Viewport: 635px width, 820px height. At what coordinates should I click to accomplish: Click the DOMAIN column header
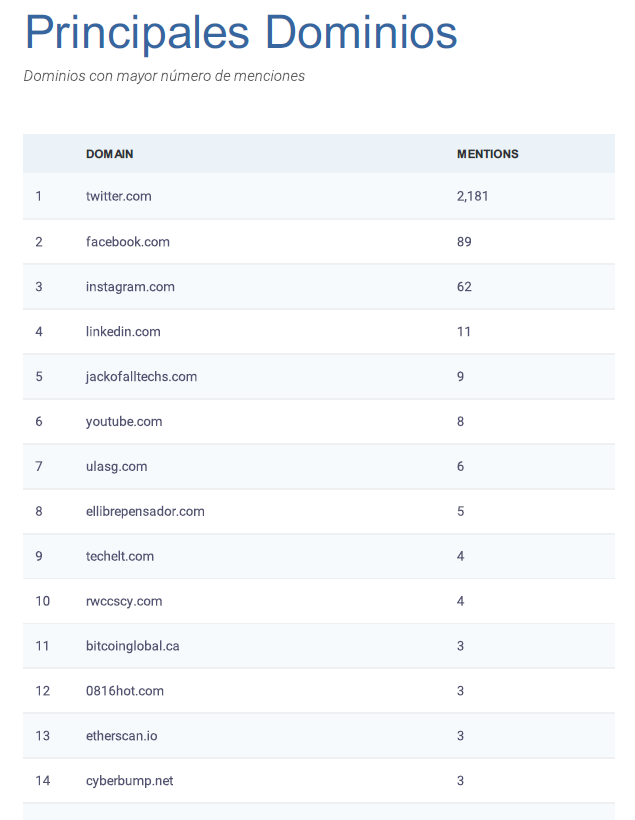[x=110, y=154]
